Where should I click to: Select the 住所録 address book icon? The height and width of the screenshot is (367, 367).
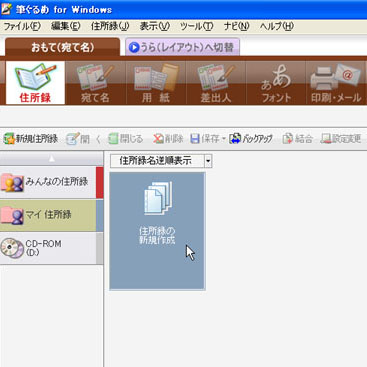click(35, 83)
